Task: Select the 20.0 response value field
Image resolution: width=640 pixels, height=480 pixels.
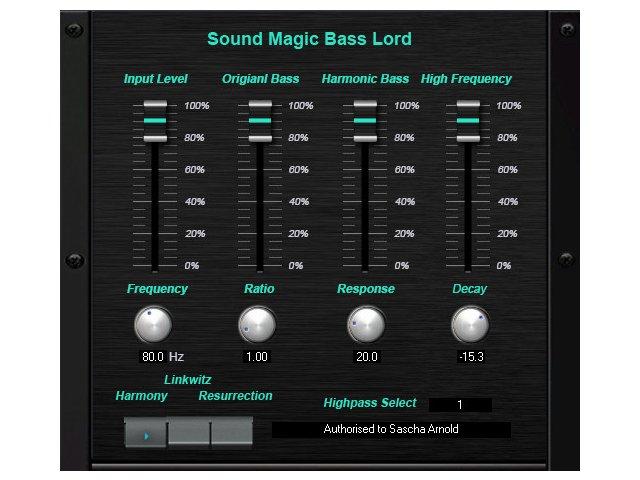Action: coord(367,357)
